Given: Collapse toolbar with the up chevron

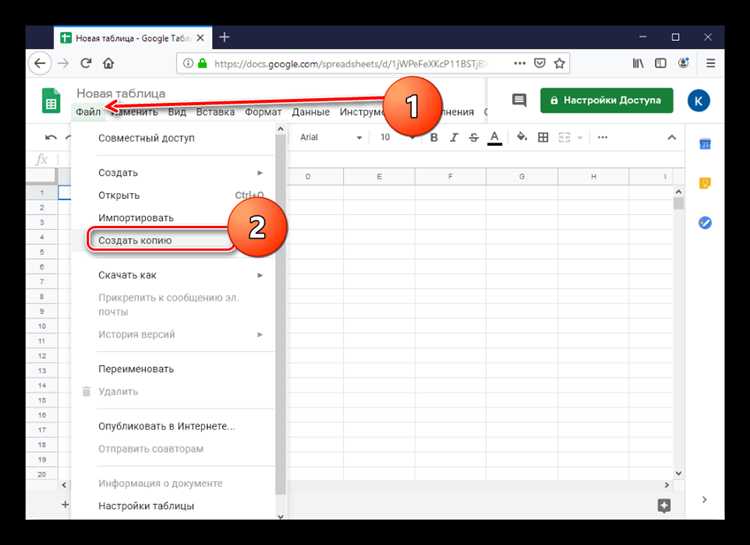Looking at the screenshot, I should tap(672, 138).
